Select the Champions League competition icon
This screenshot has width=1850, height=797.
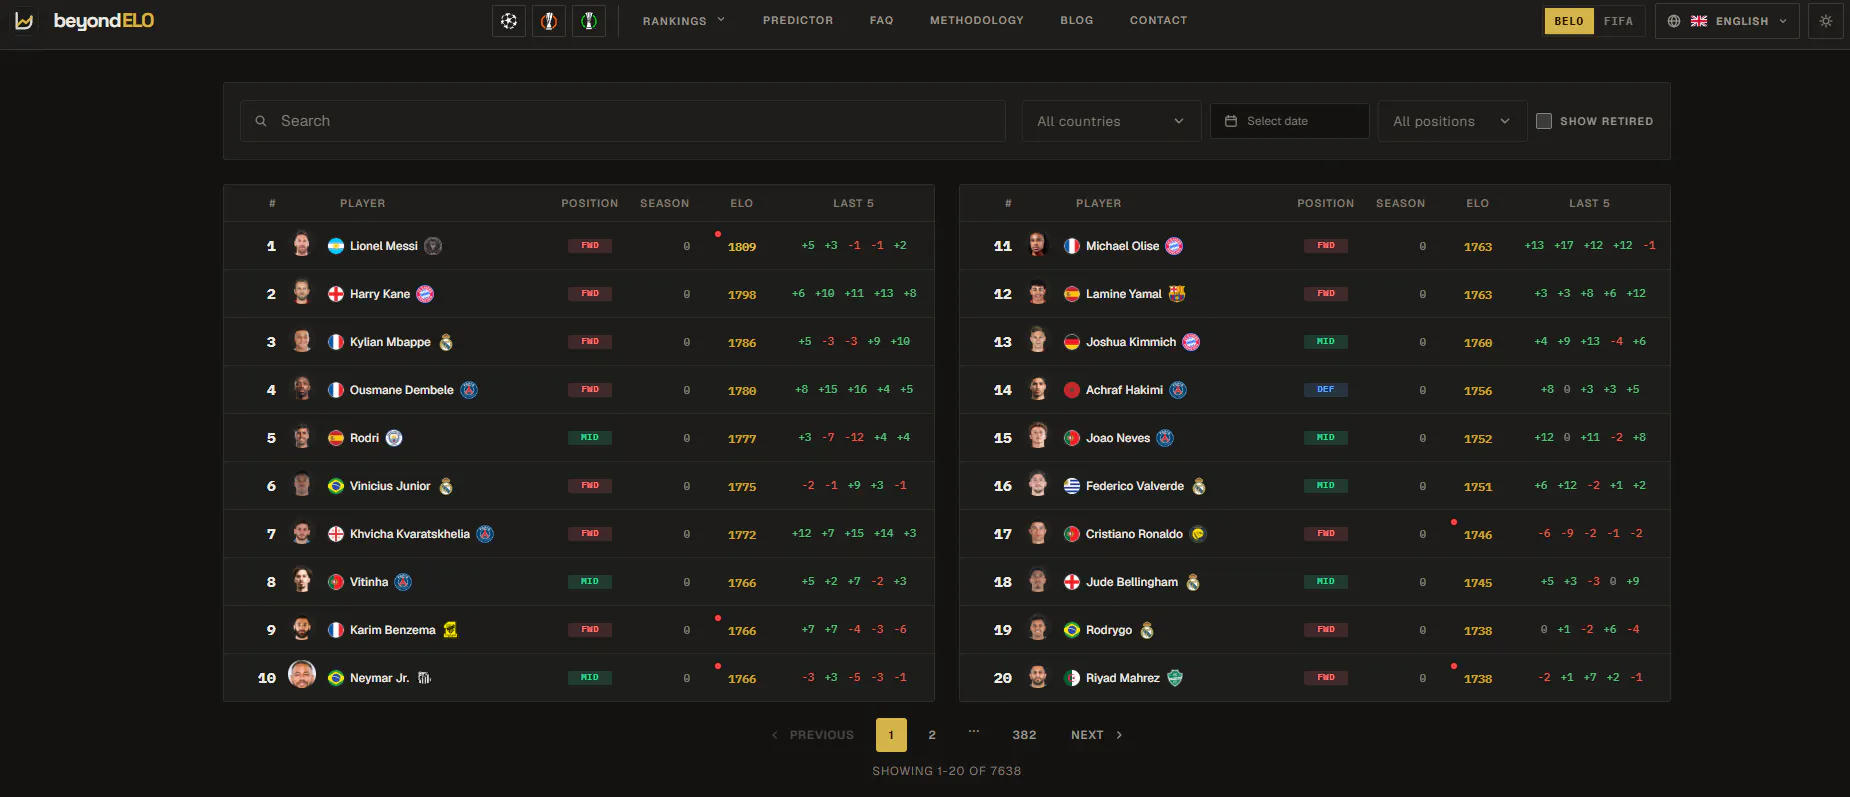(x=509, y=21)
